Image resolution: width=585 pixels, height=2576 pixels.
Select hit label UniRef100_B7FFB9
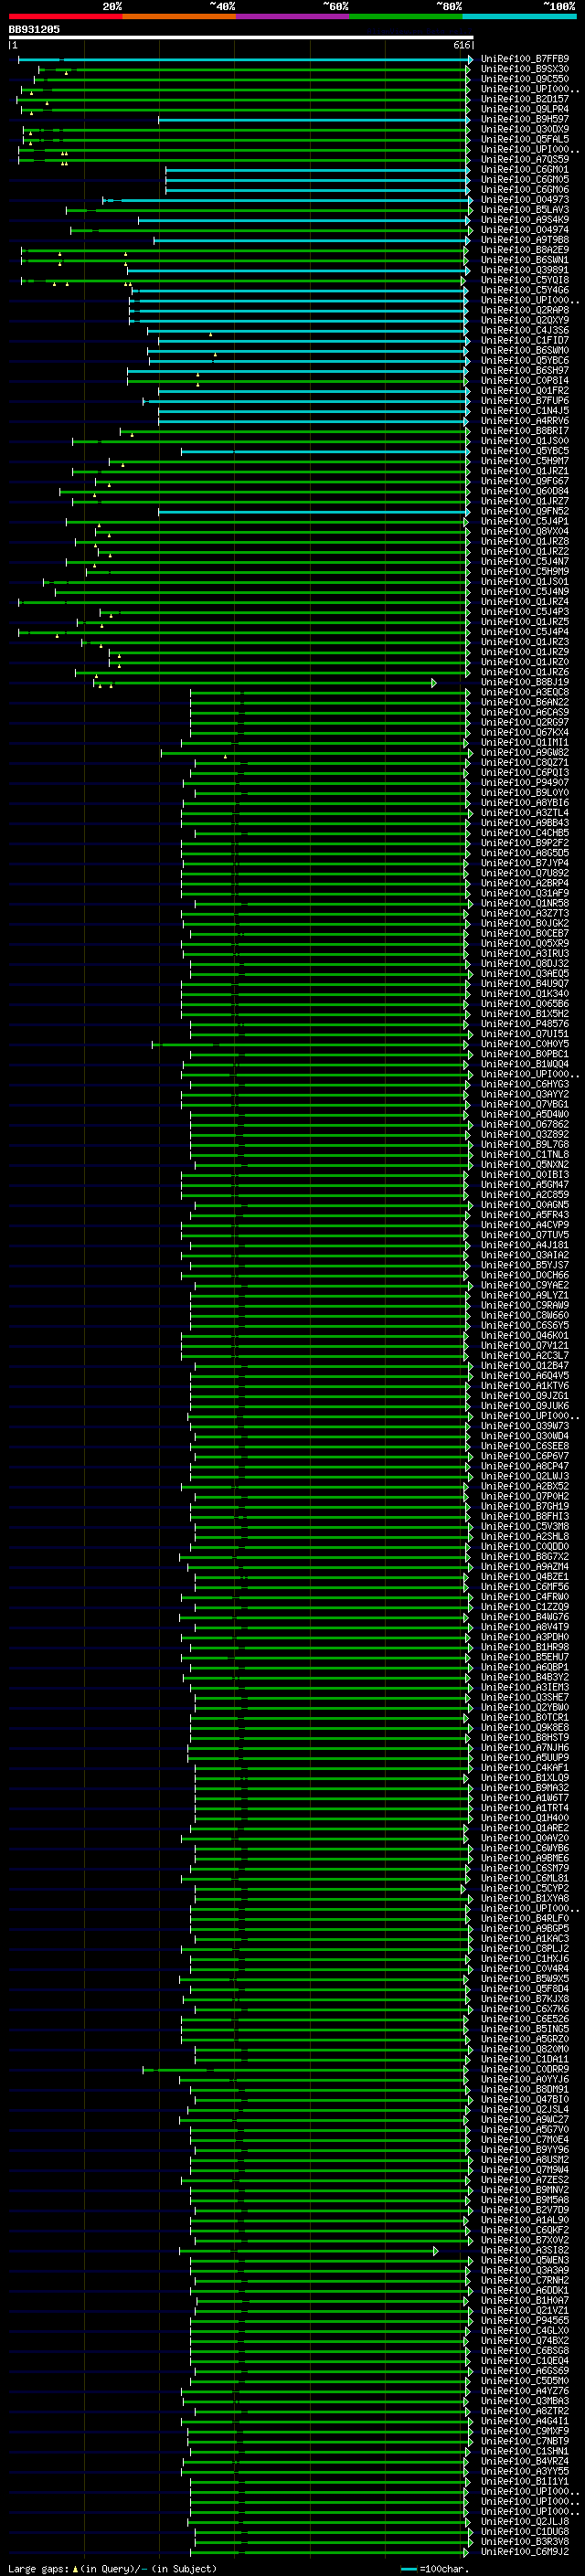click(525, 59)
